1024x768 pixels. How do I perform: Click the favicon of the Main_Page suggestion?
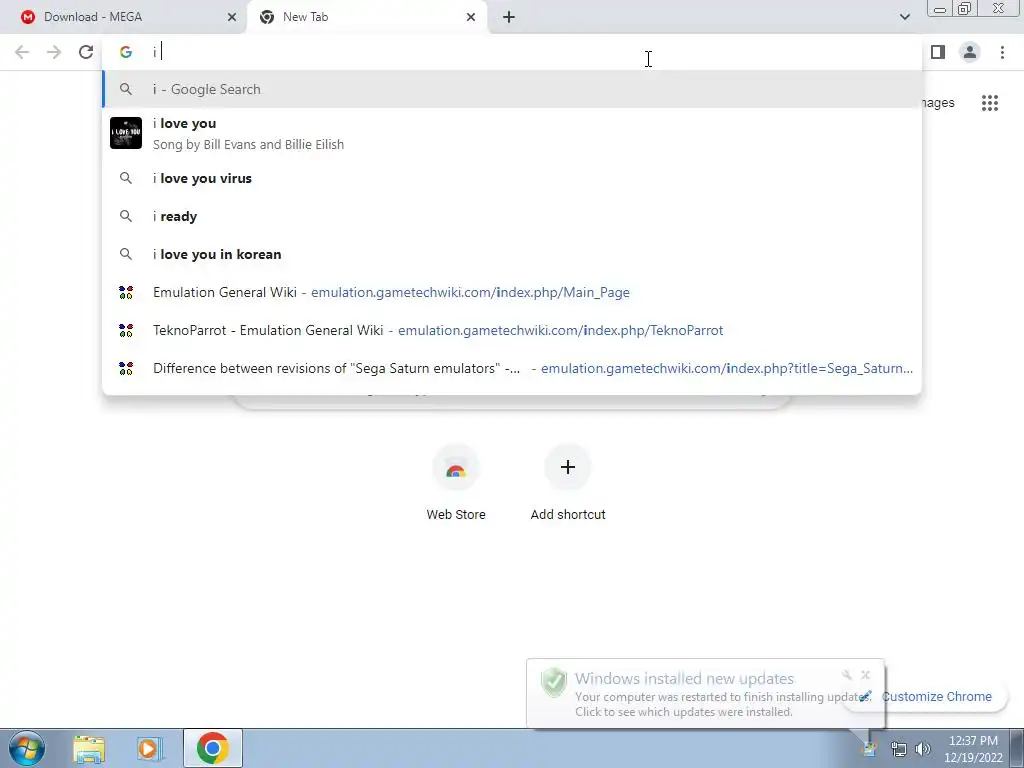click(x=126, y=293)
